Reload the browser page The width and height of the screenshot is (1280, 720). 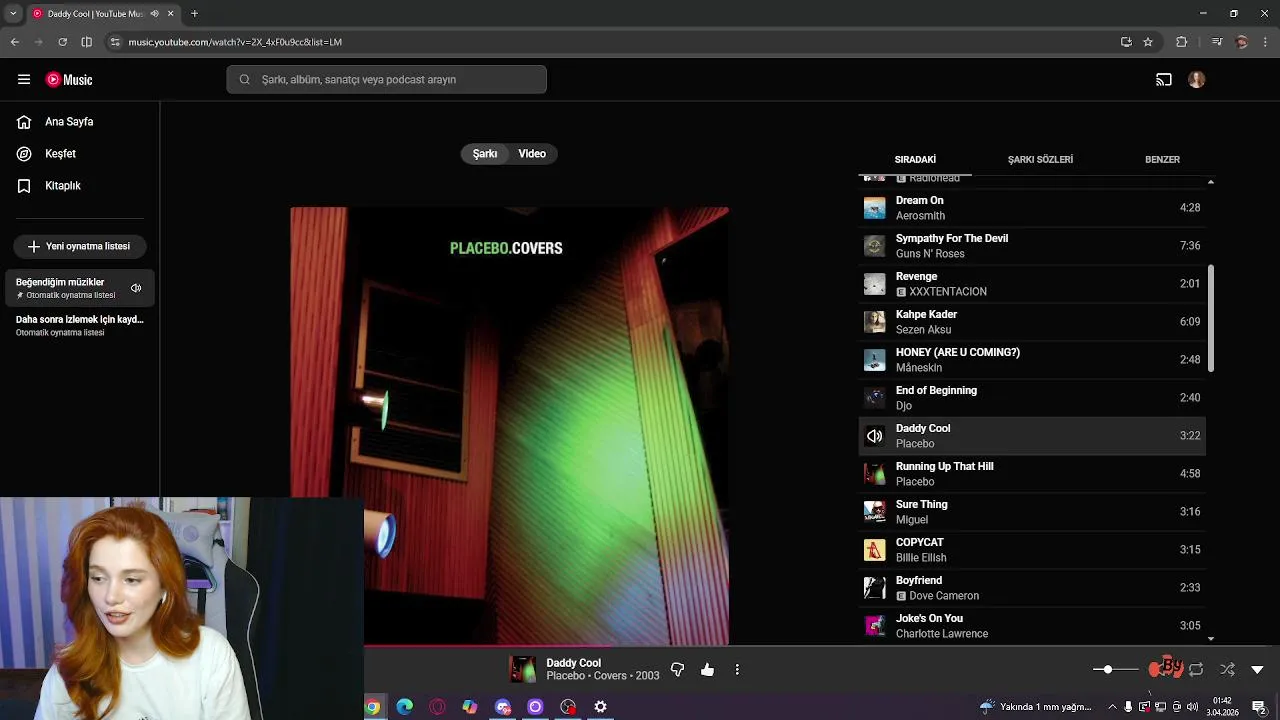click(x=62, y=42)
